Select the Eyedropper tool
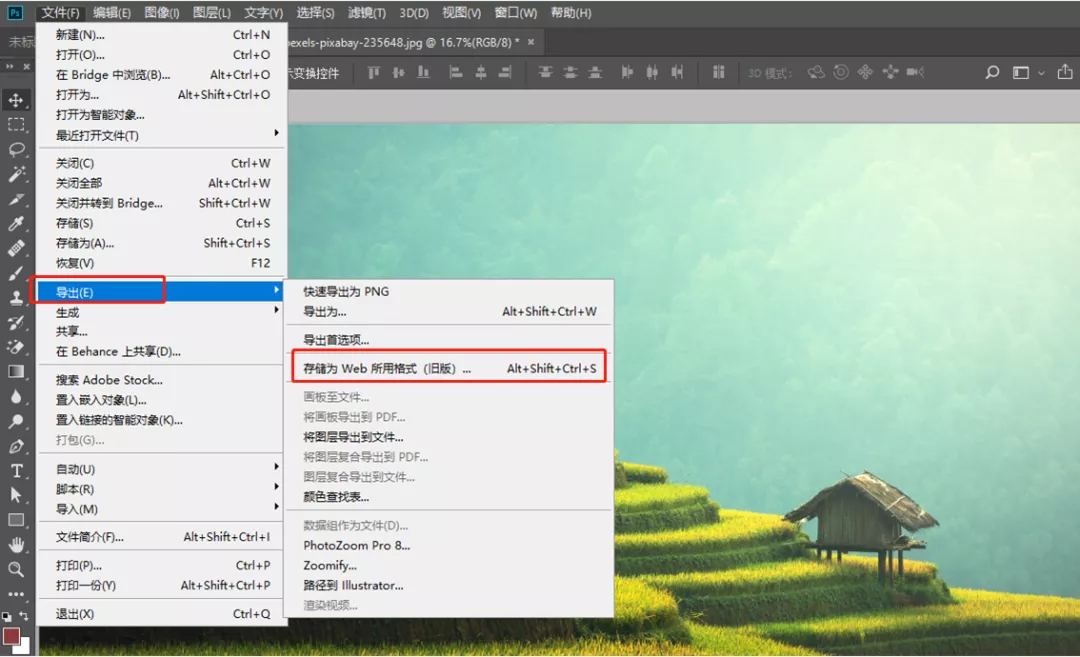This screenshot has width=1080, height=657. [x=12, y=224]
